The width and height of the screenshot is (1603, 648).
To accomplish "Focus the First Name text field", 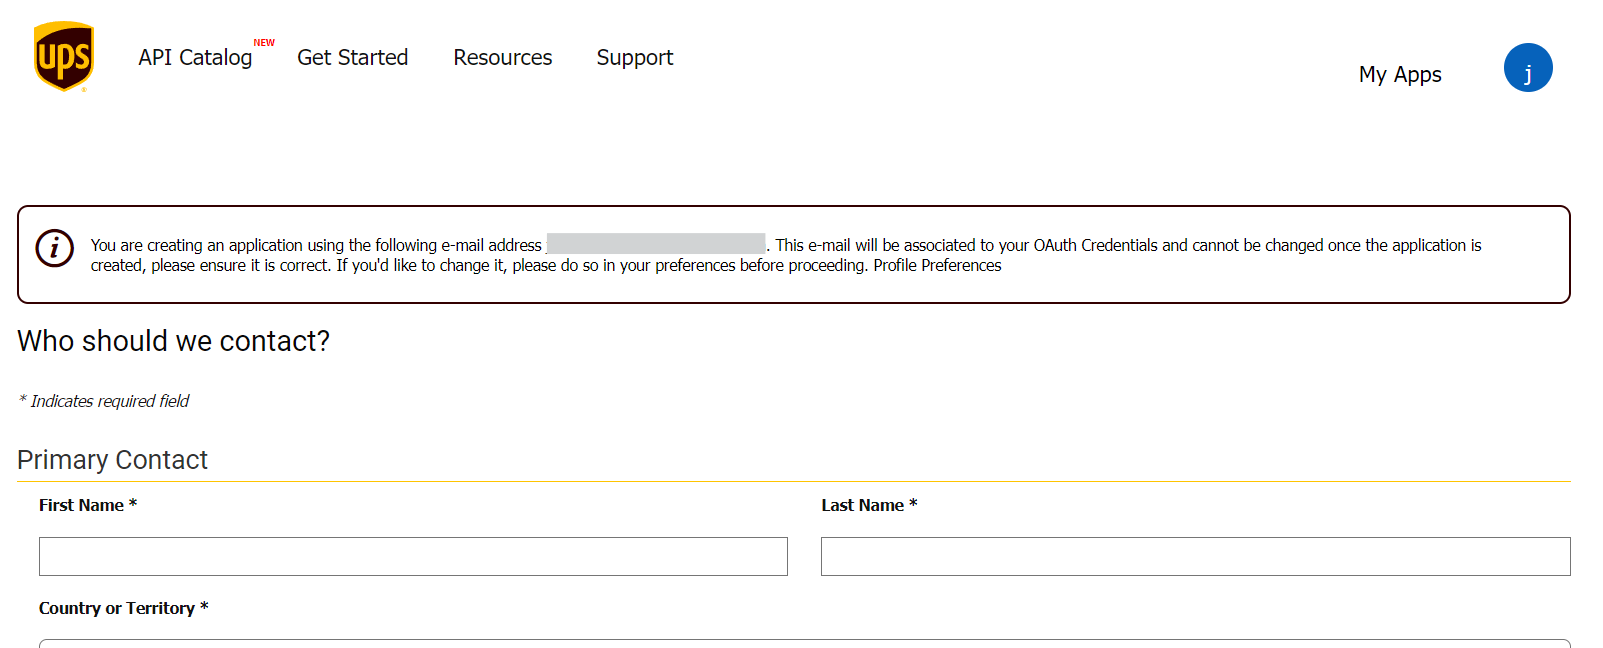I will point(413,557).
